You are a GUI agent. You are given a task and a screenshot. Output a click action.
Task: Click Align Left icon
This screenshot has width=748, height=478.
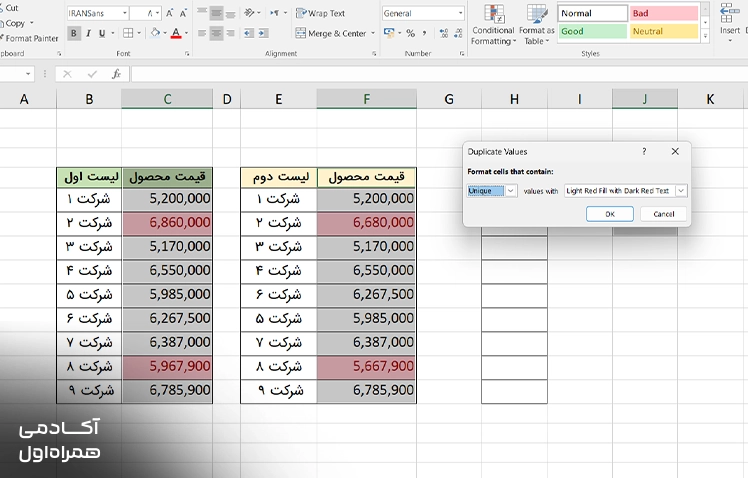202,33
